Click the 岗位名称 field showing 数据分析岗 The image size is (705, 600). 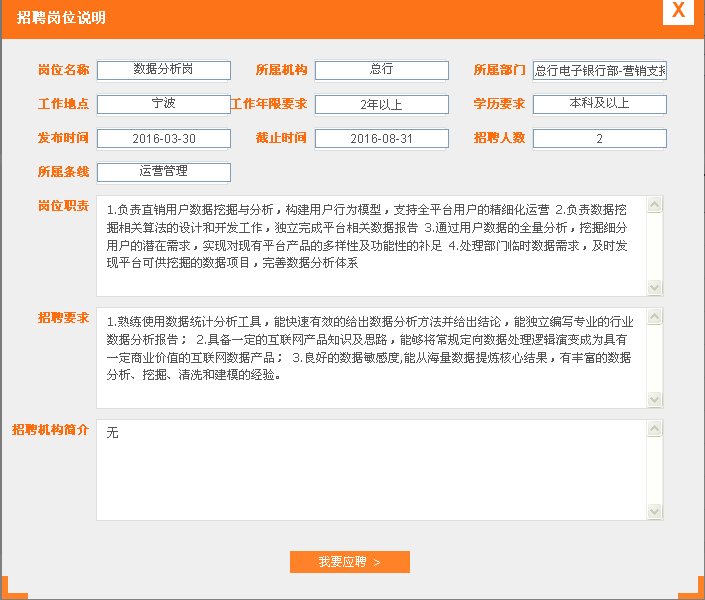[164, 70]
